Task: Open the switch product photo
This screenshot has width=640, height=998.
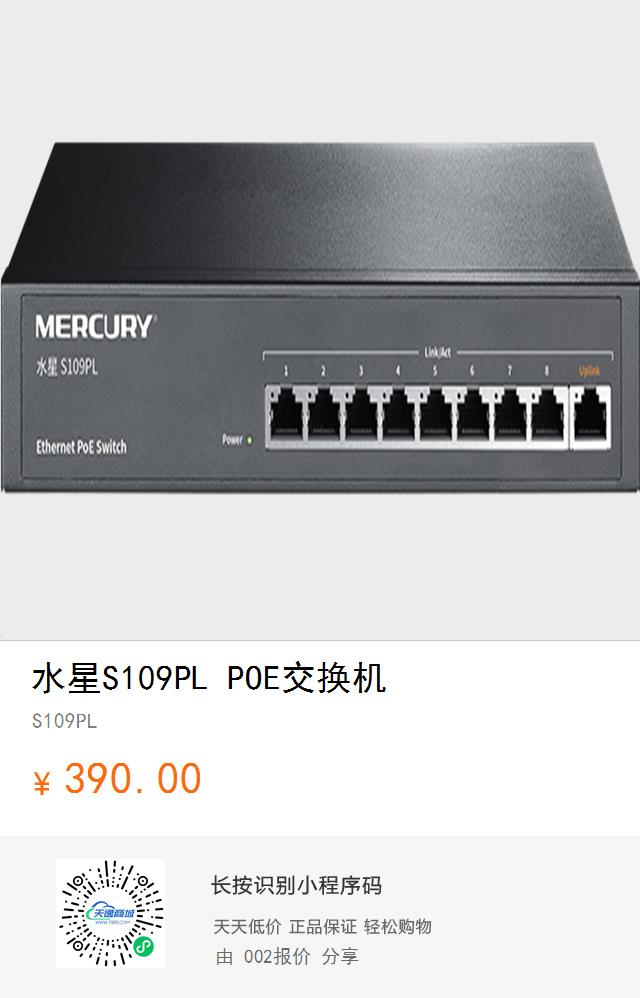Action: [x=320, y=317]
